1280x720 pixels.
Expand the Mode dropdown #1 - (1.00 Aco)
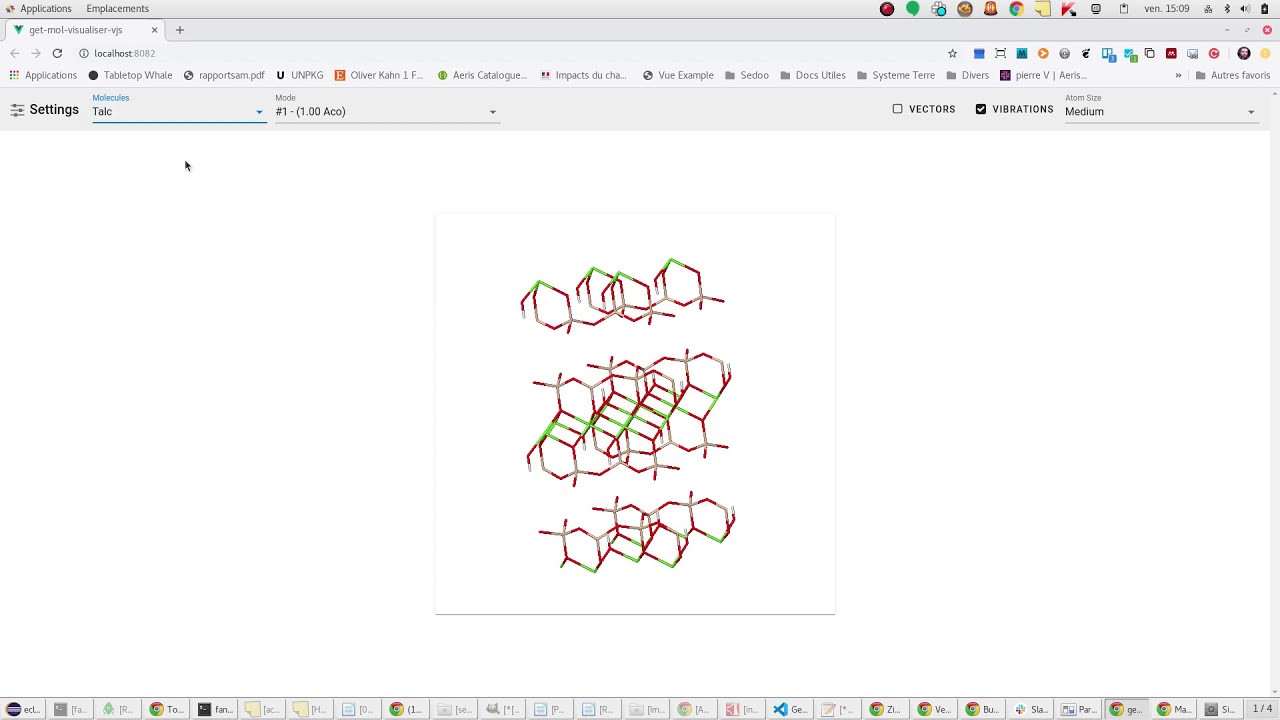[387, 111]
